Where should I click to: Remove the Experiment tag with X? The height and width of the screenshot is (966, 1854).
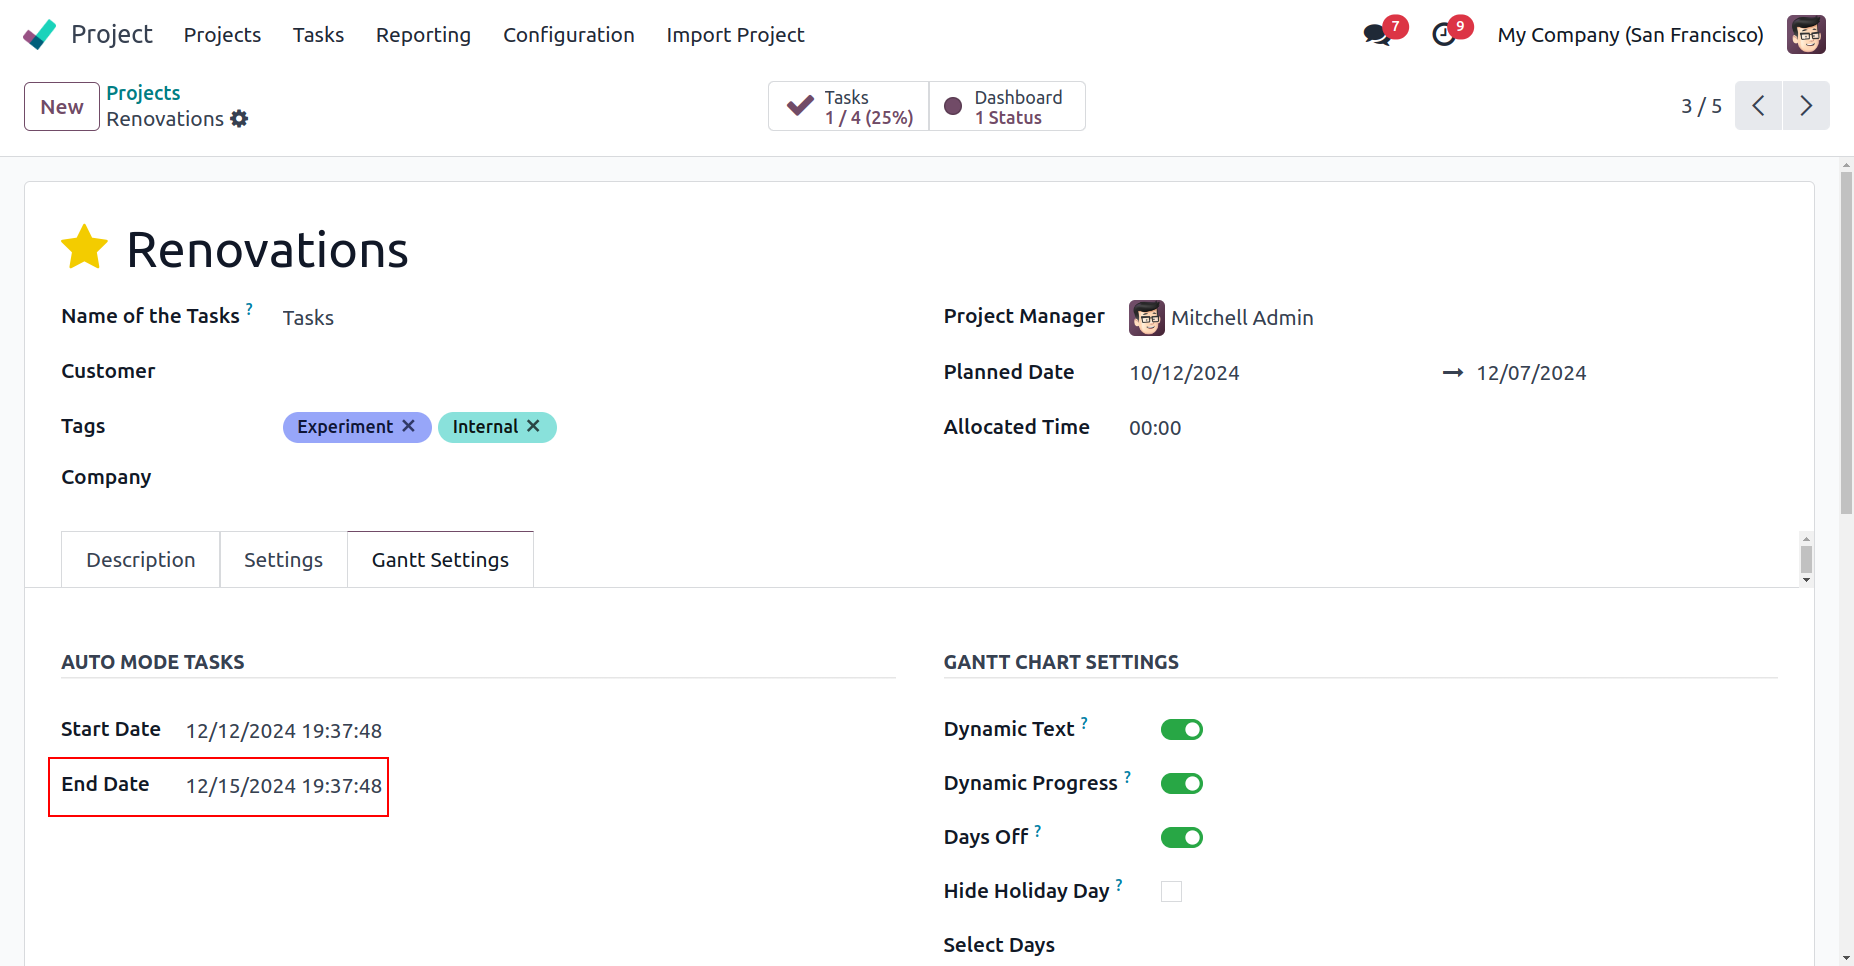tap(409, 426)
